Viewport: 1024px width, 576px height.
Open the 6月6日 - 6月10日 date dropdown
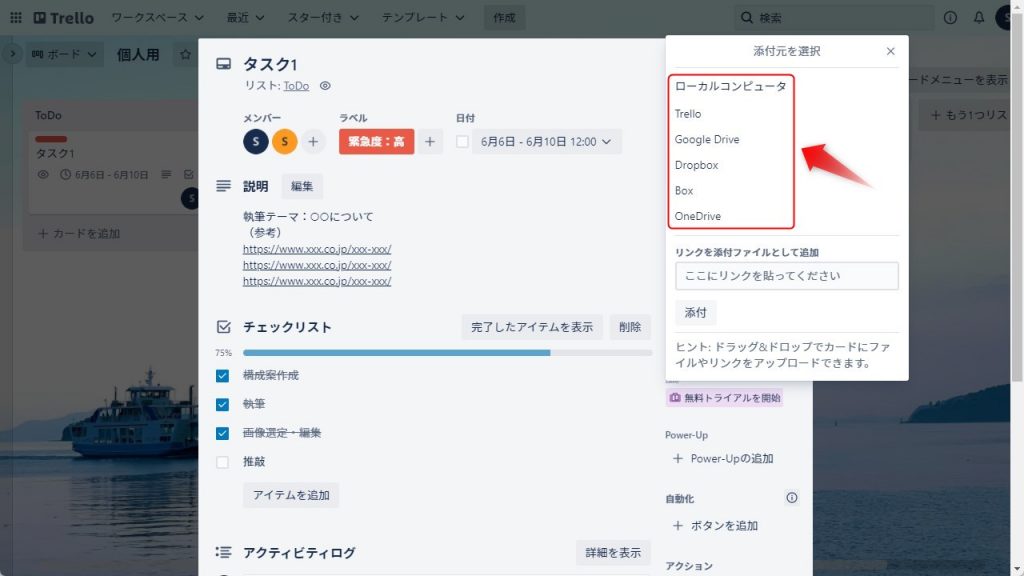(x=546, y=142)
